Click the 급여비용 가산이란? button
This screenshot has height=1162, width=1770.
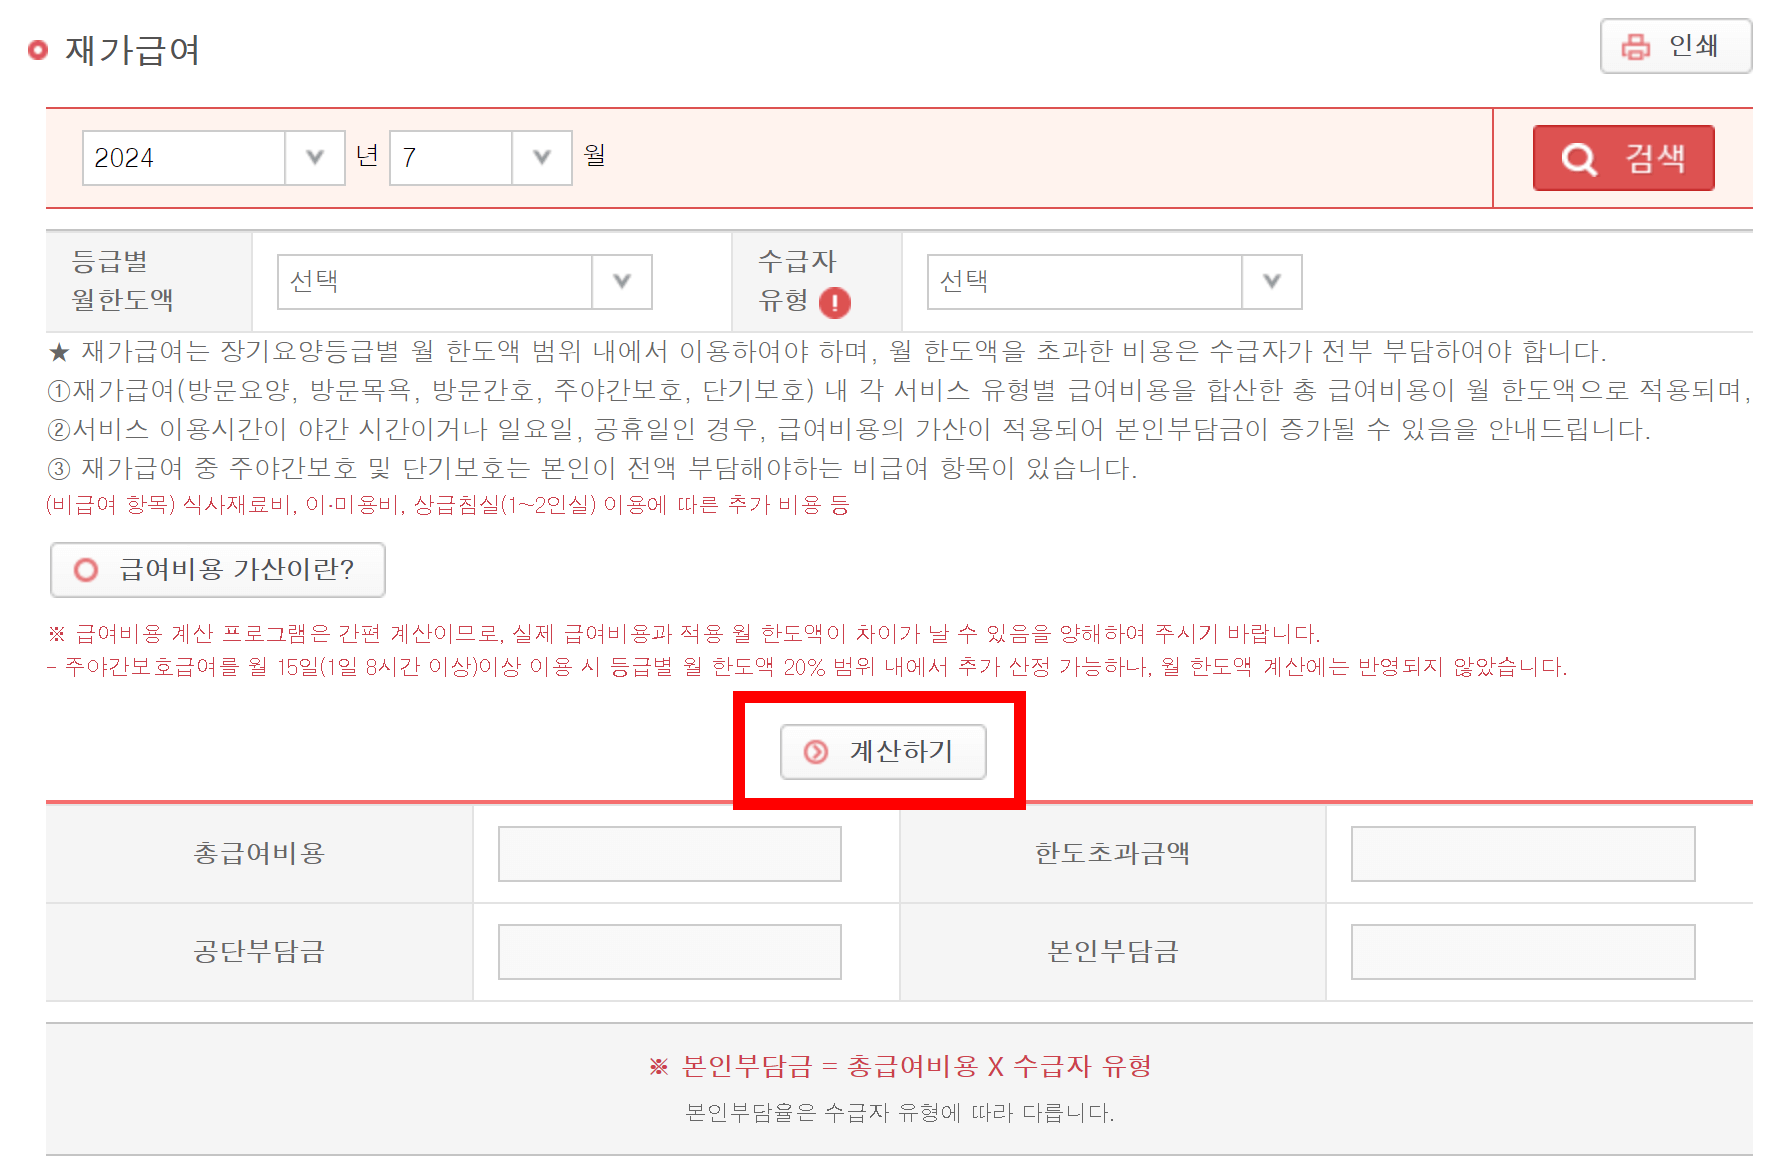217,570
